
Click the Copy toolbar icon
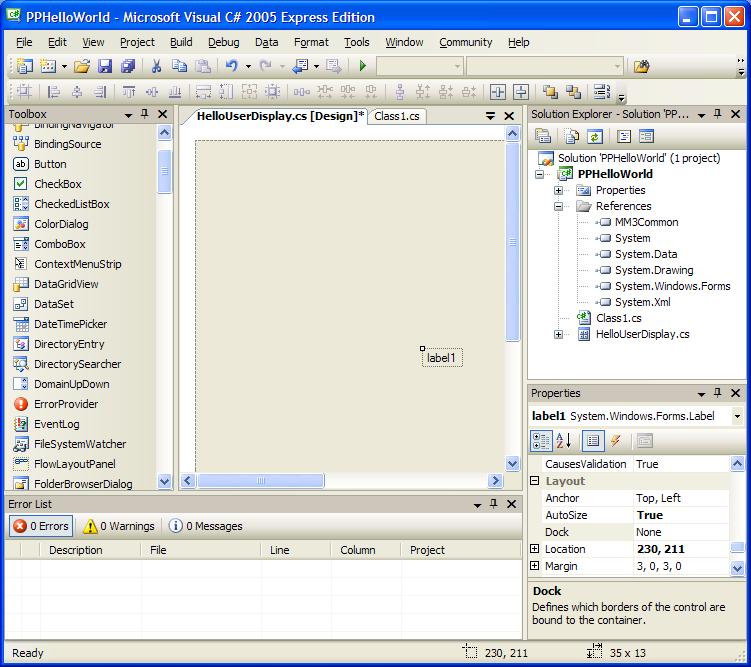(180, 66)
